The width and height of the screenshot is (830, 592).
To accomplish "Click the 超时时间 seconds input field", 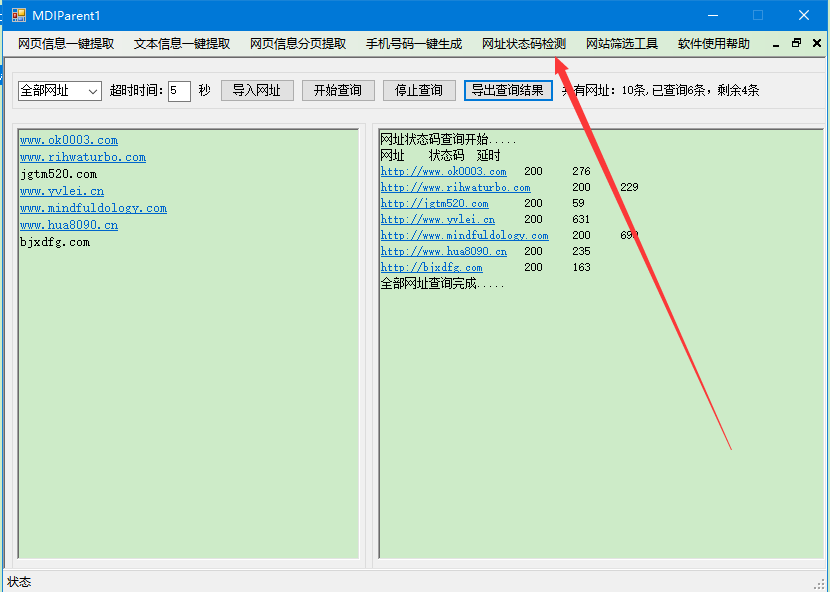I will click(x=179, y=91).
